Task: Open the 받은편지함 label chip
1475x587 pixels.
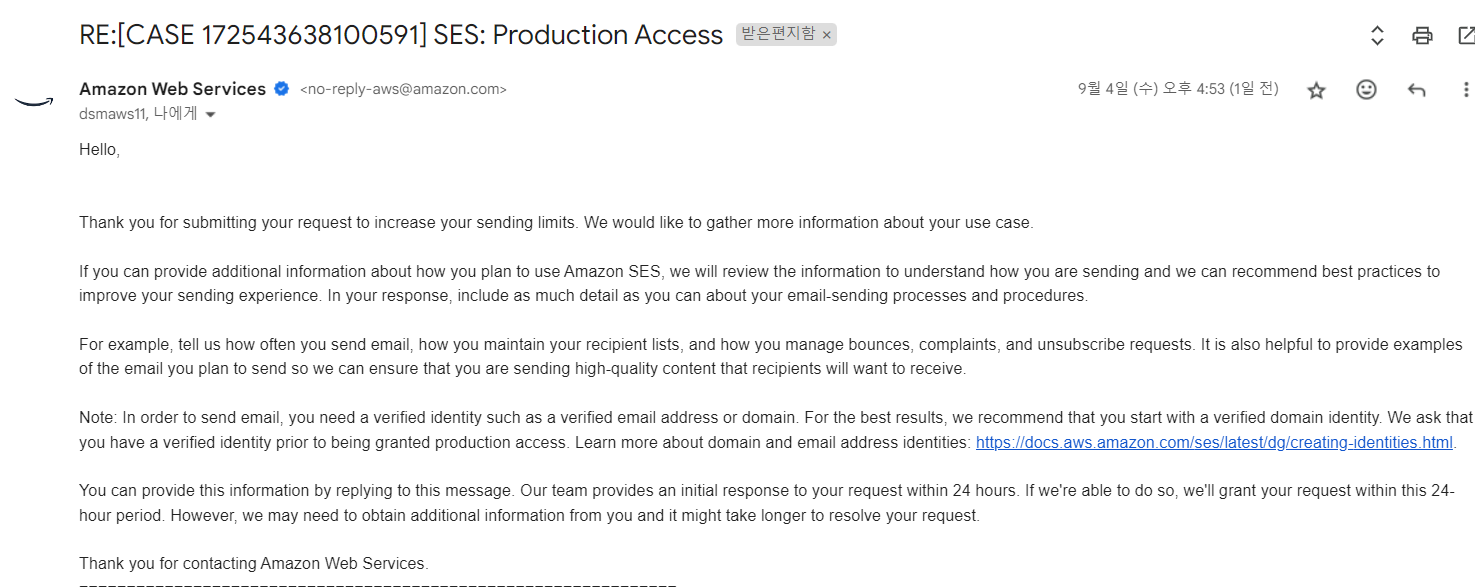Action: tap(778, 35)
